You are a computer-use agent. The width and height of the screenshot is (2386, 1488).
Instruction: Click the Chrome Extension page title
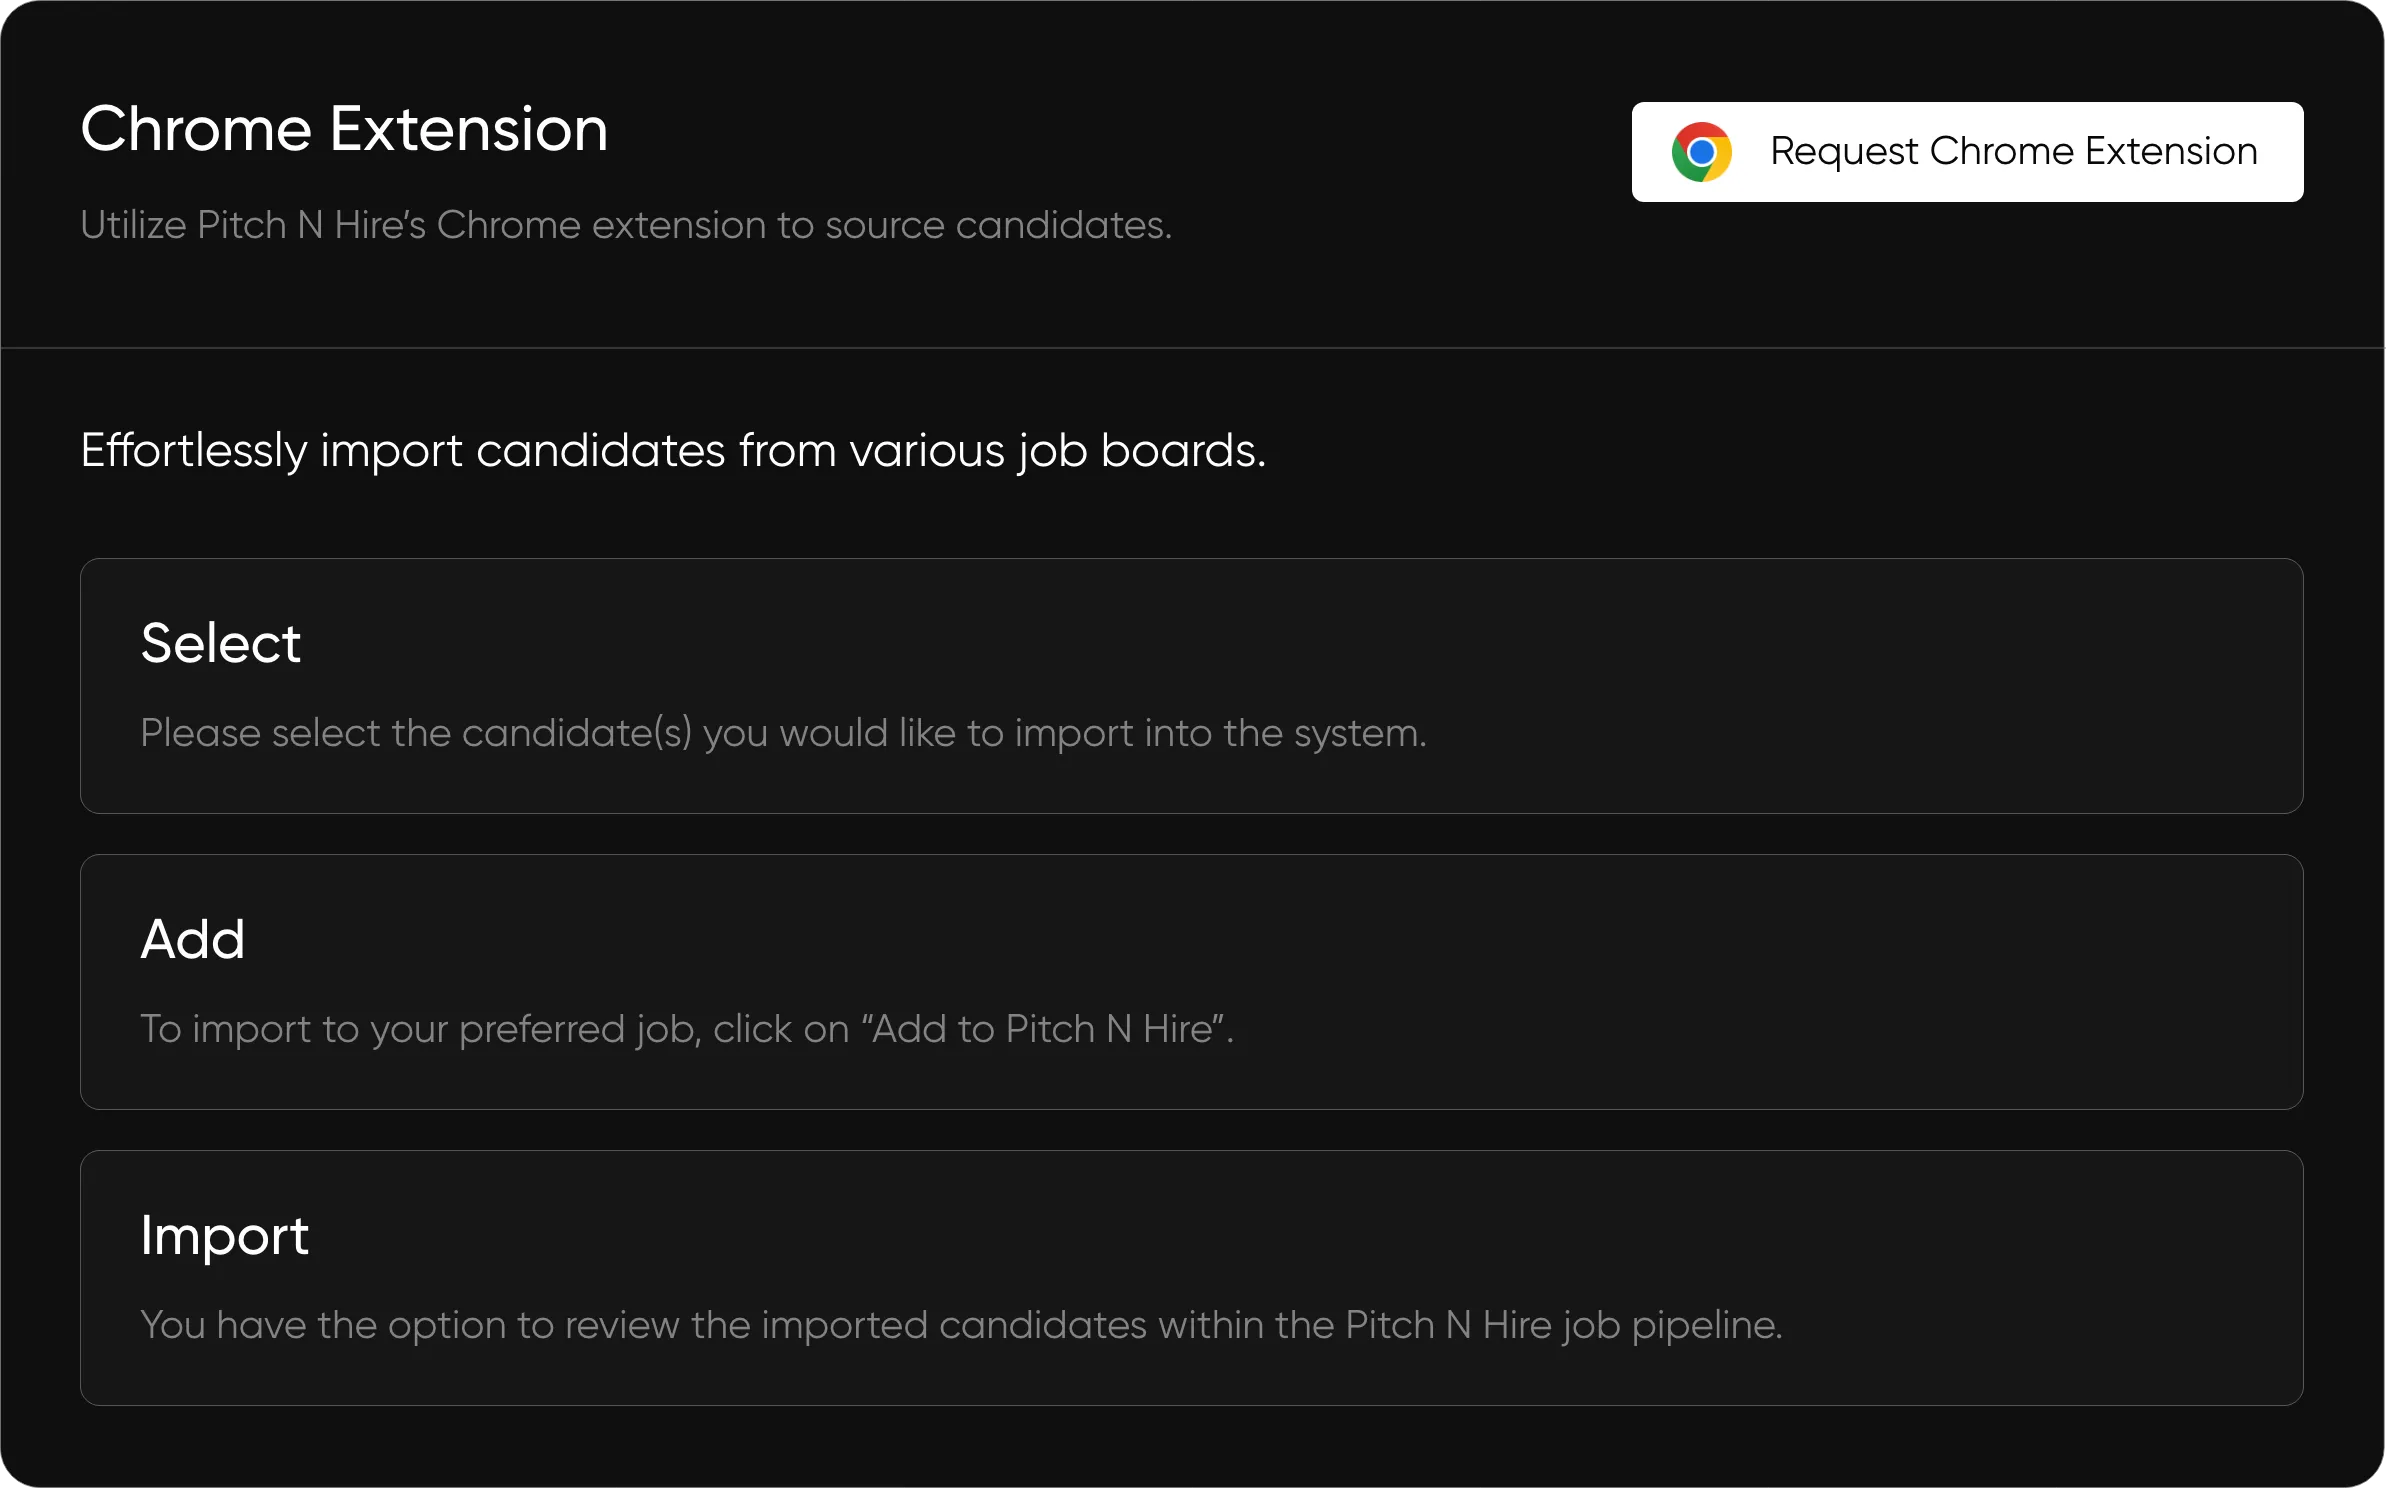344,128
